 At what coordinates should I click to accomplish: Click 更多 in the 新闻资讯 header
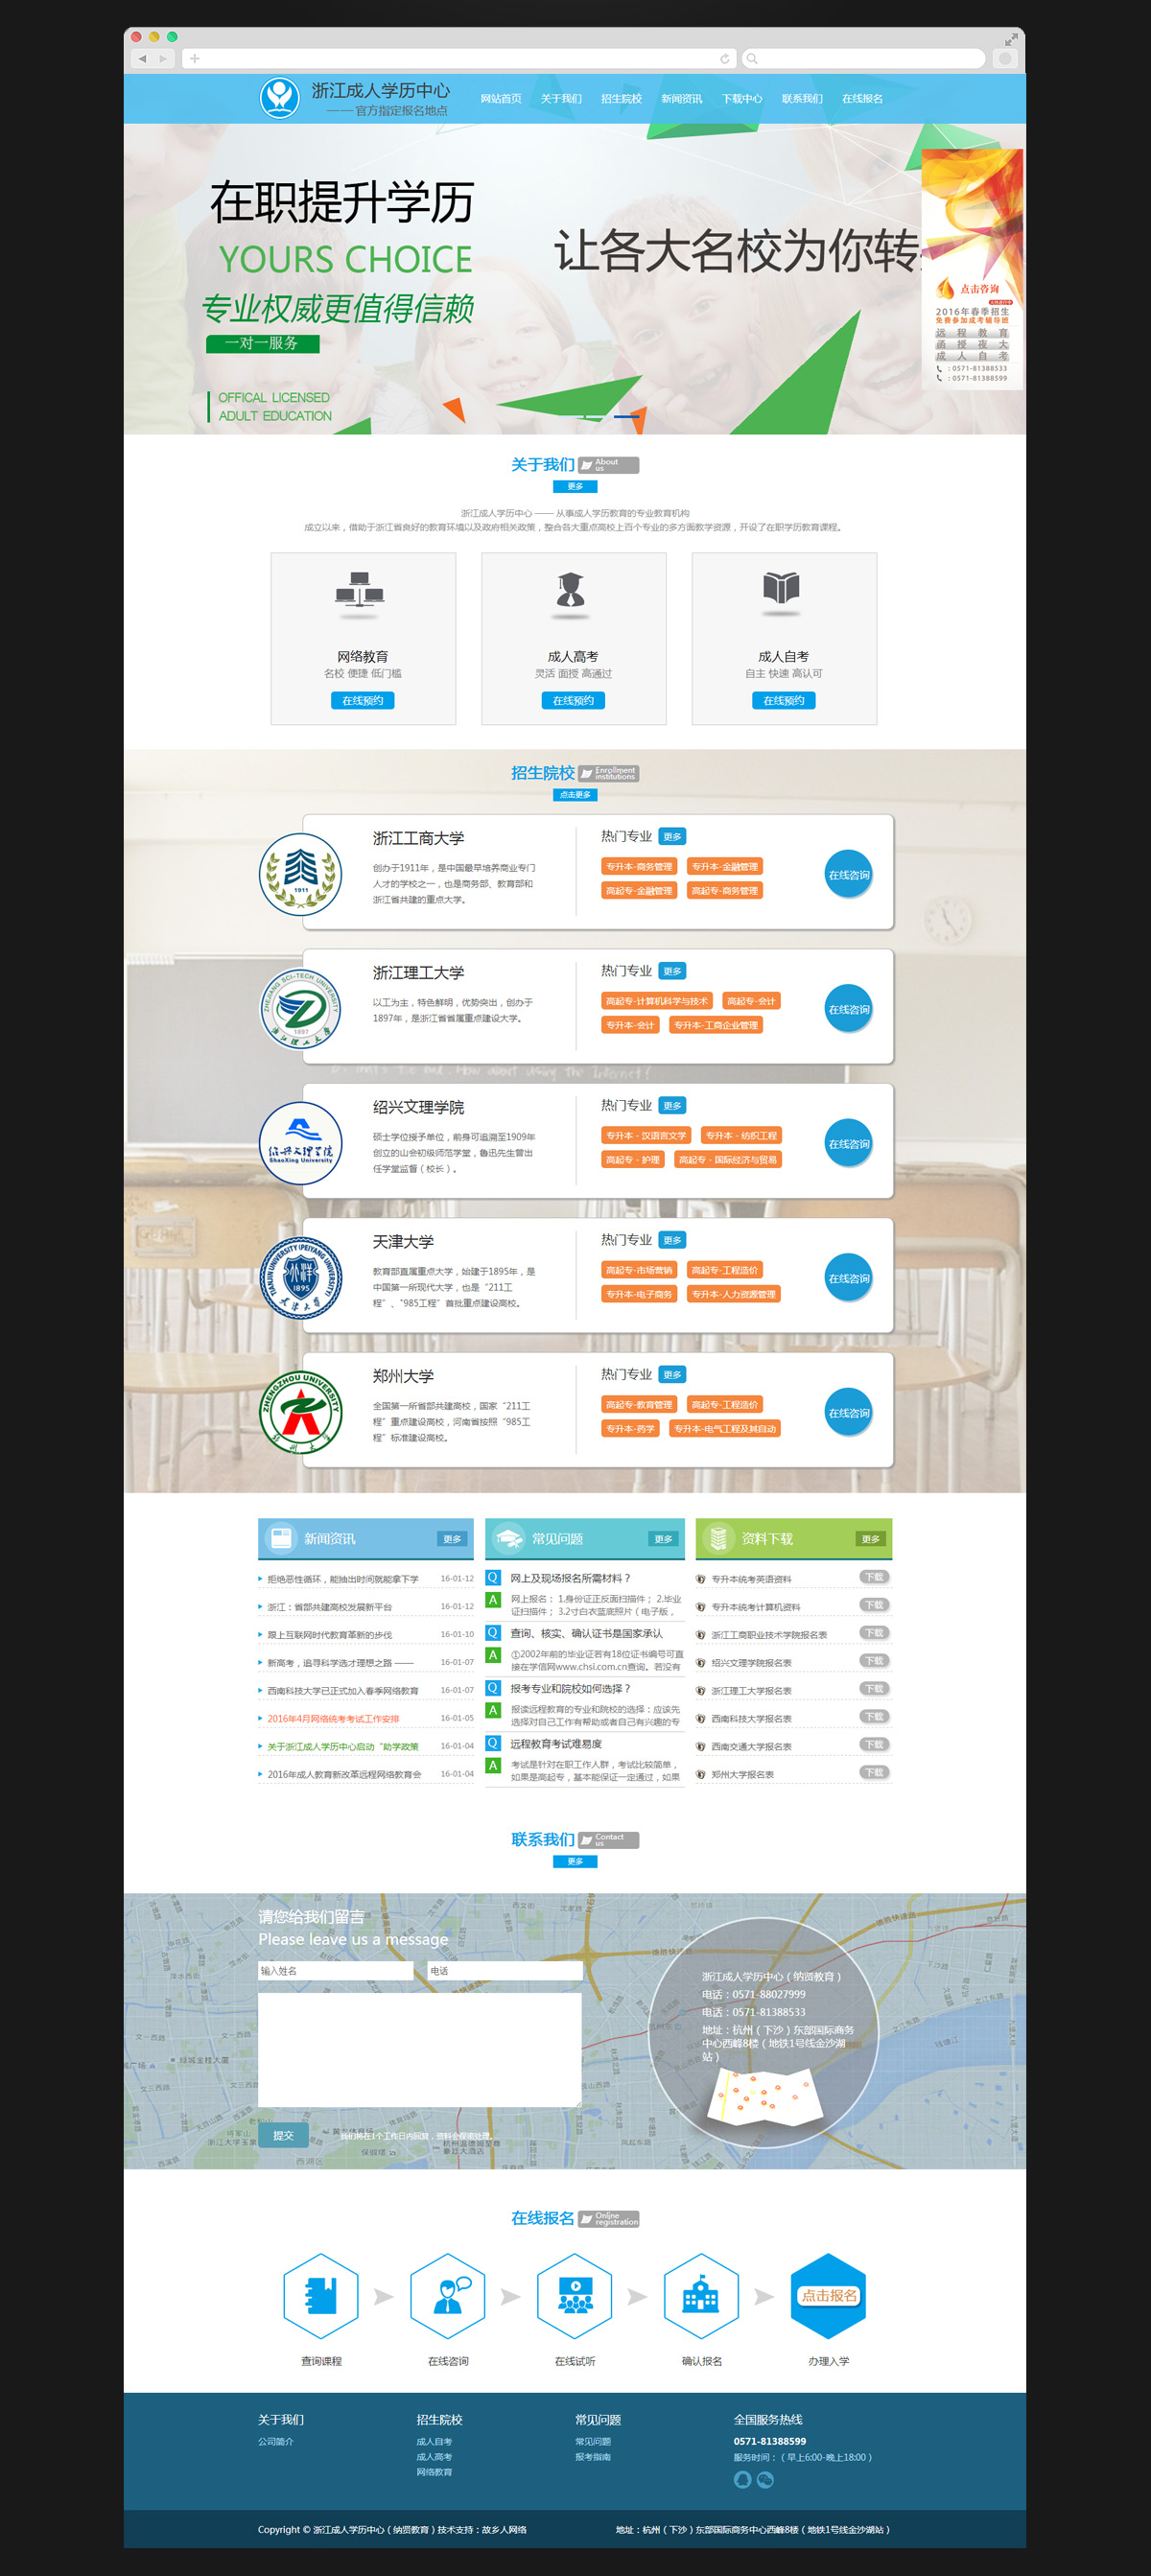coord(452,1539)
